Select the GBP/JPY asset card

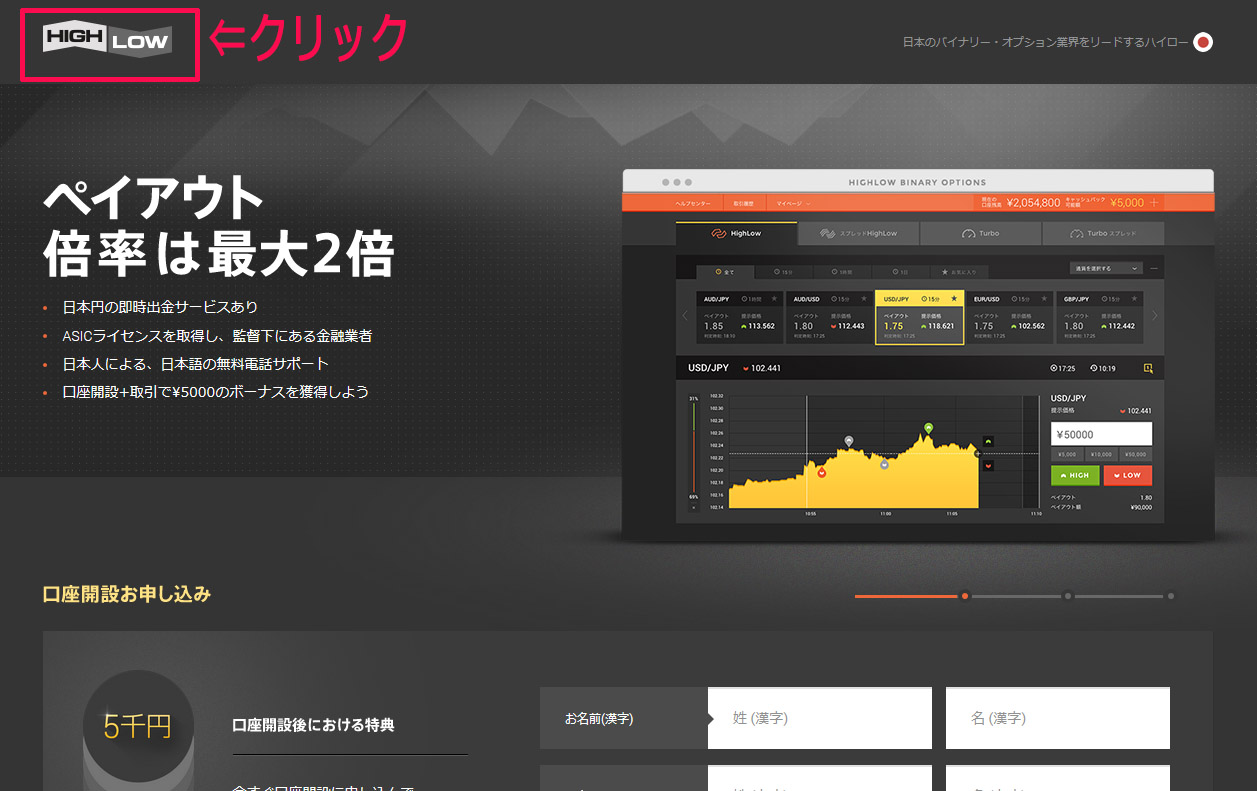pos(1099,317)
